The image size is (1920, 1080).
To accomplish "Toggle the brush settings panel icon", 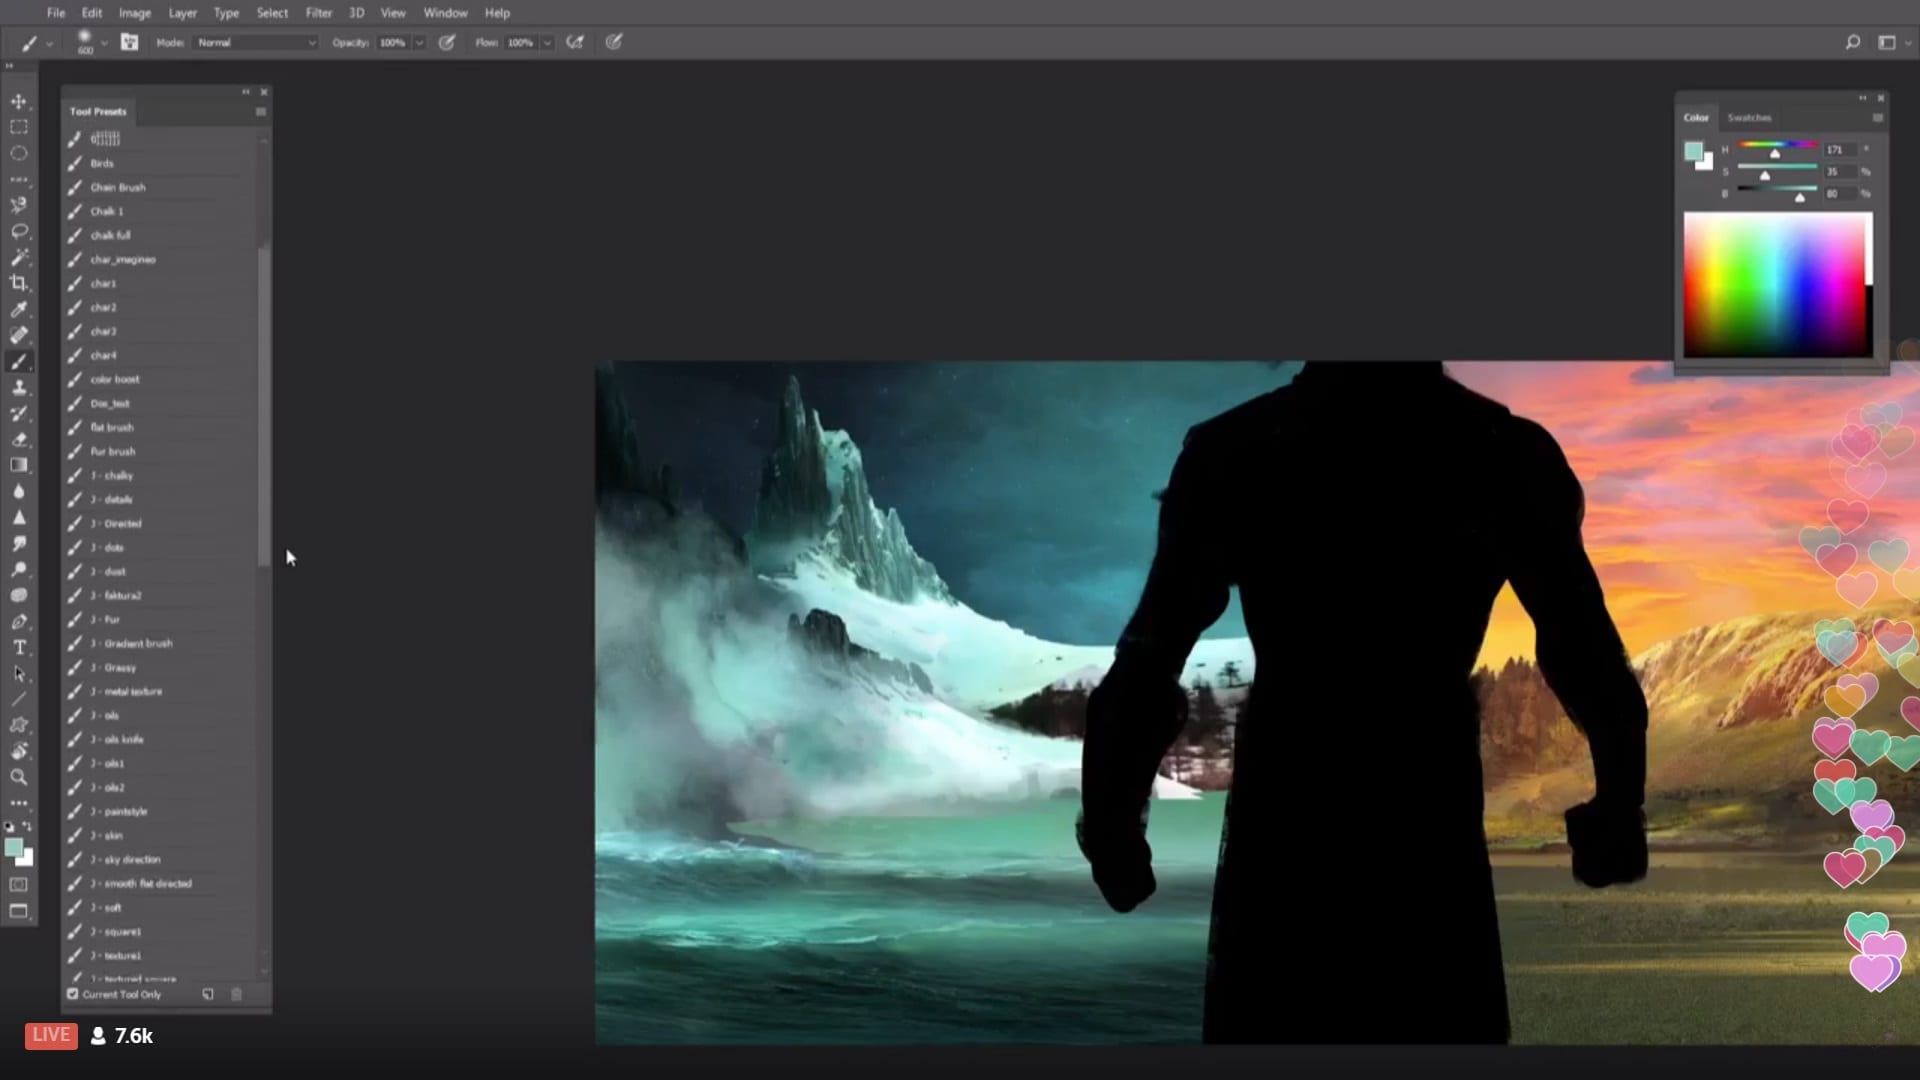I will click(129, 42).
